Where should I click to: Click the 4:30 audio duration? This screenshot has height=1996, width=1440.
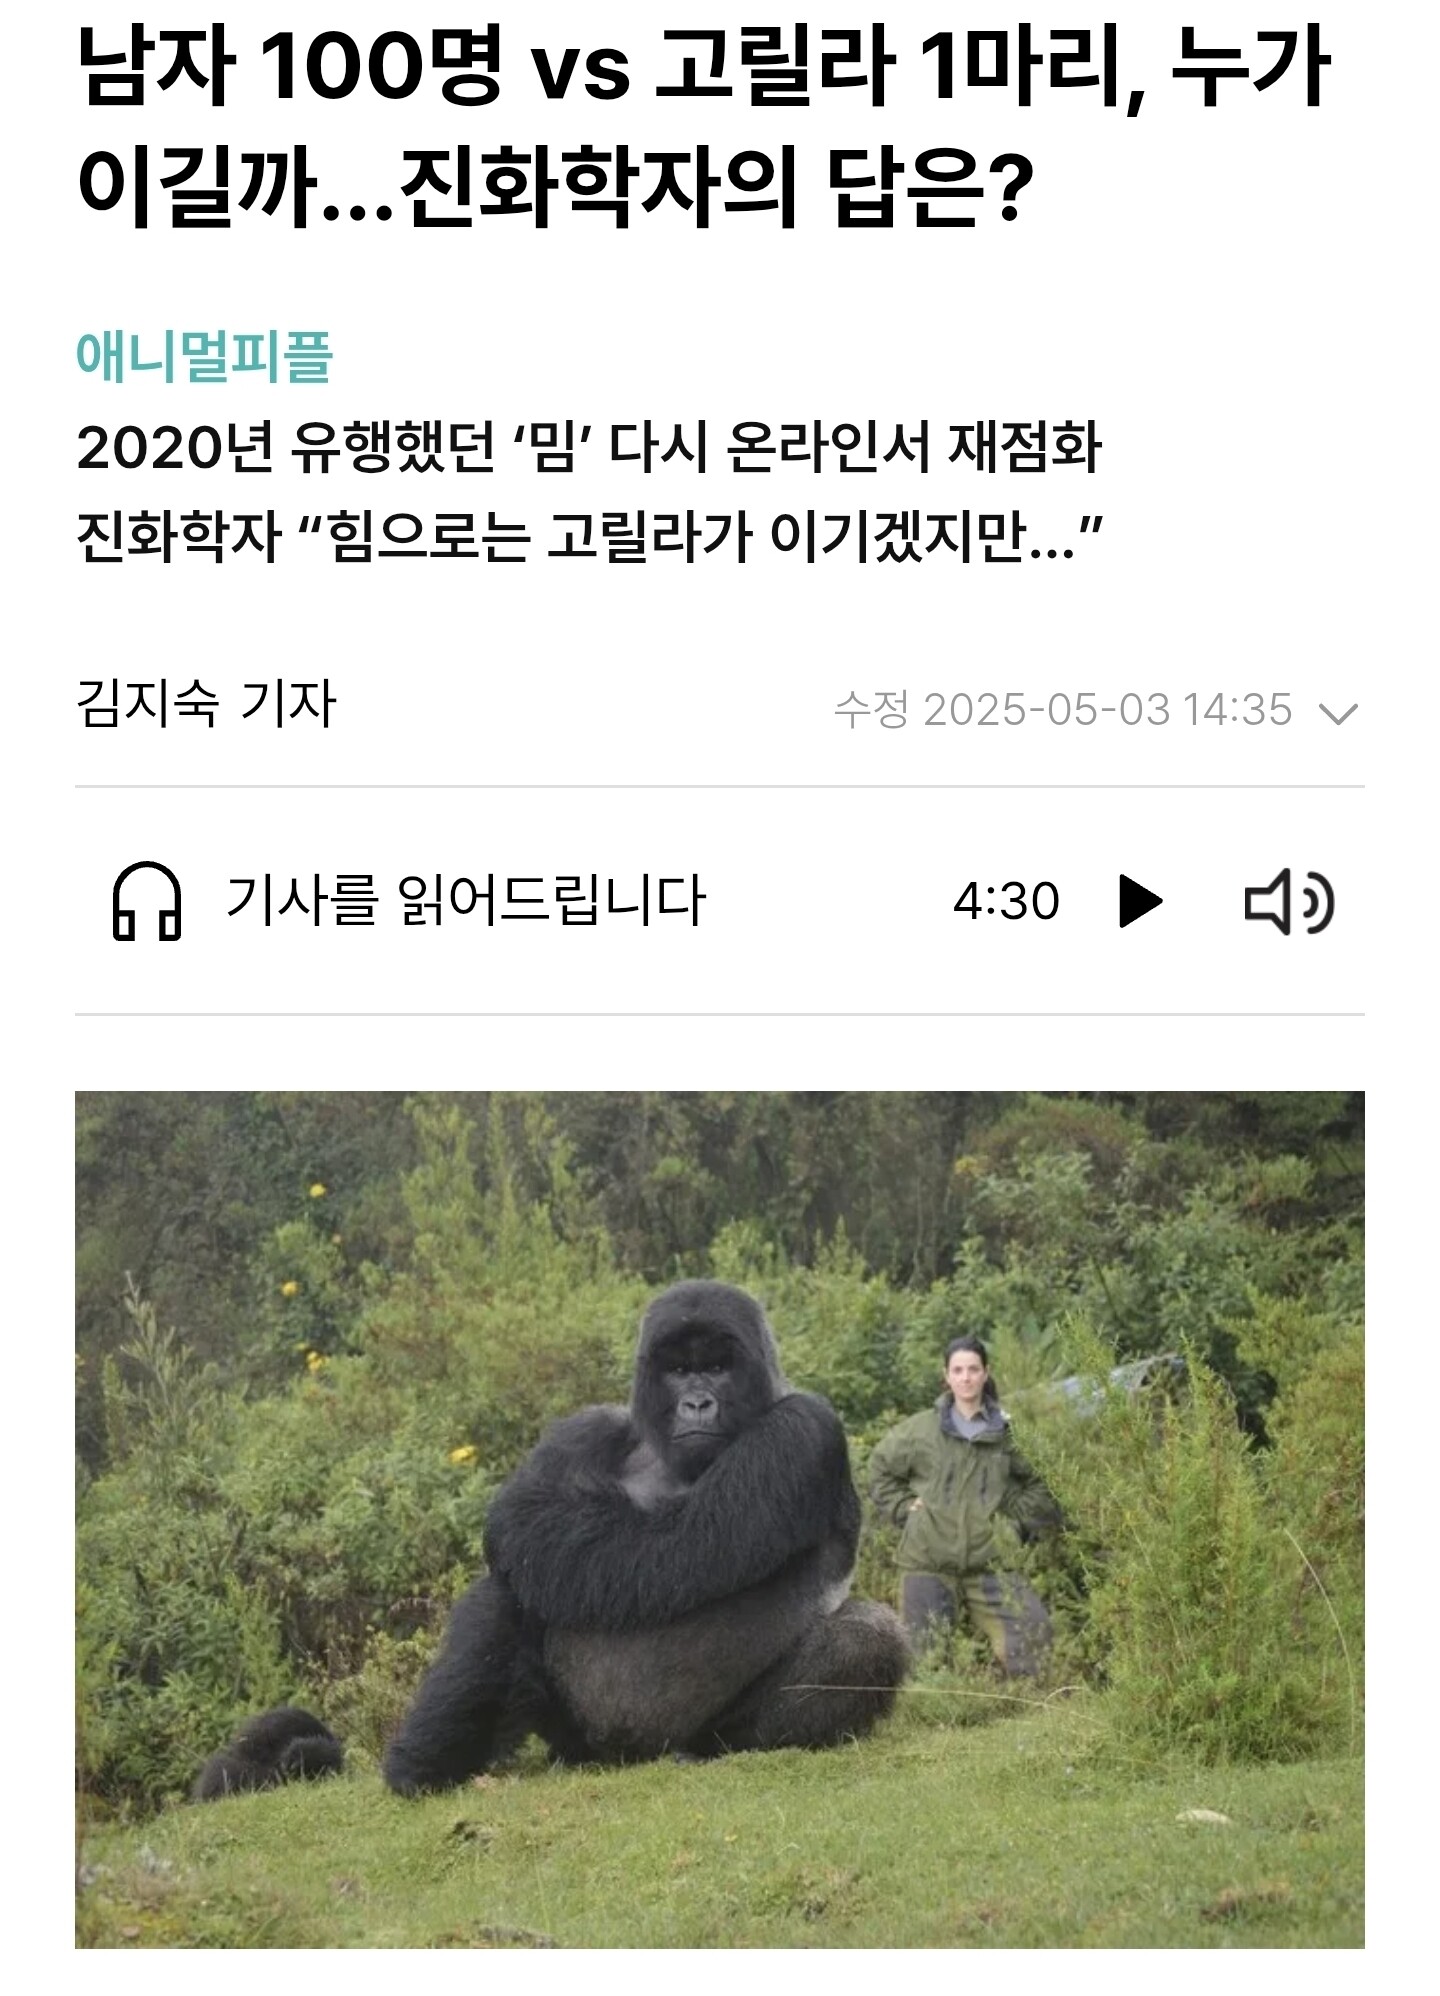[1006, 901]
